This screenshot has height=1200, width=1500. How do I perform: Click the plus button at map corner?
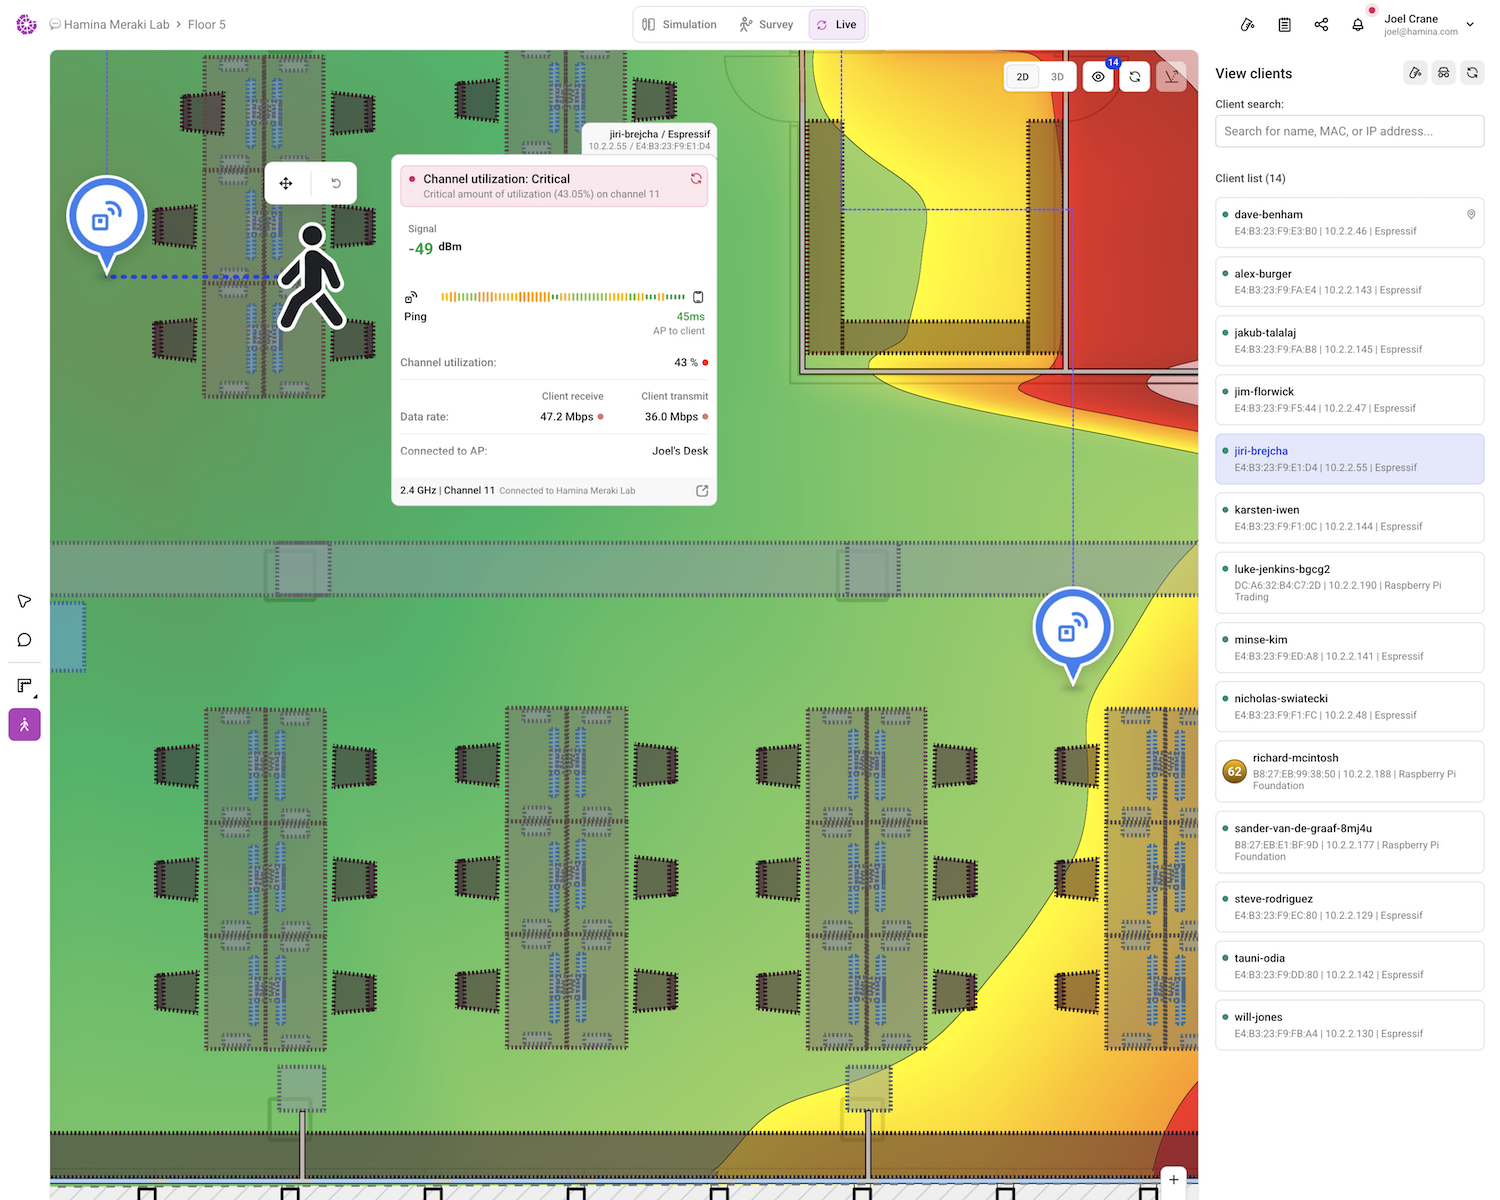point(1174,1180)
